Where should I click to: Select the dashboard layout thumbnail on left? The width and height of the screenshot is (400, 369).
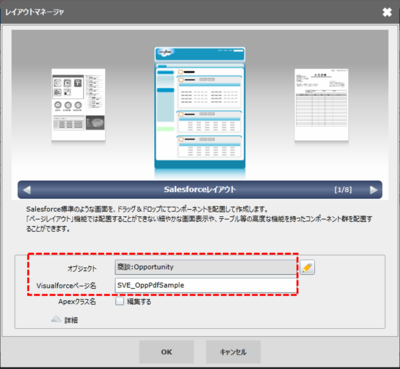(x=78, y=105)
